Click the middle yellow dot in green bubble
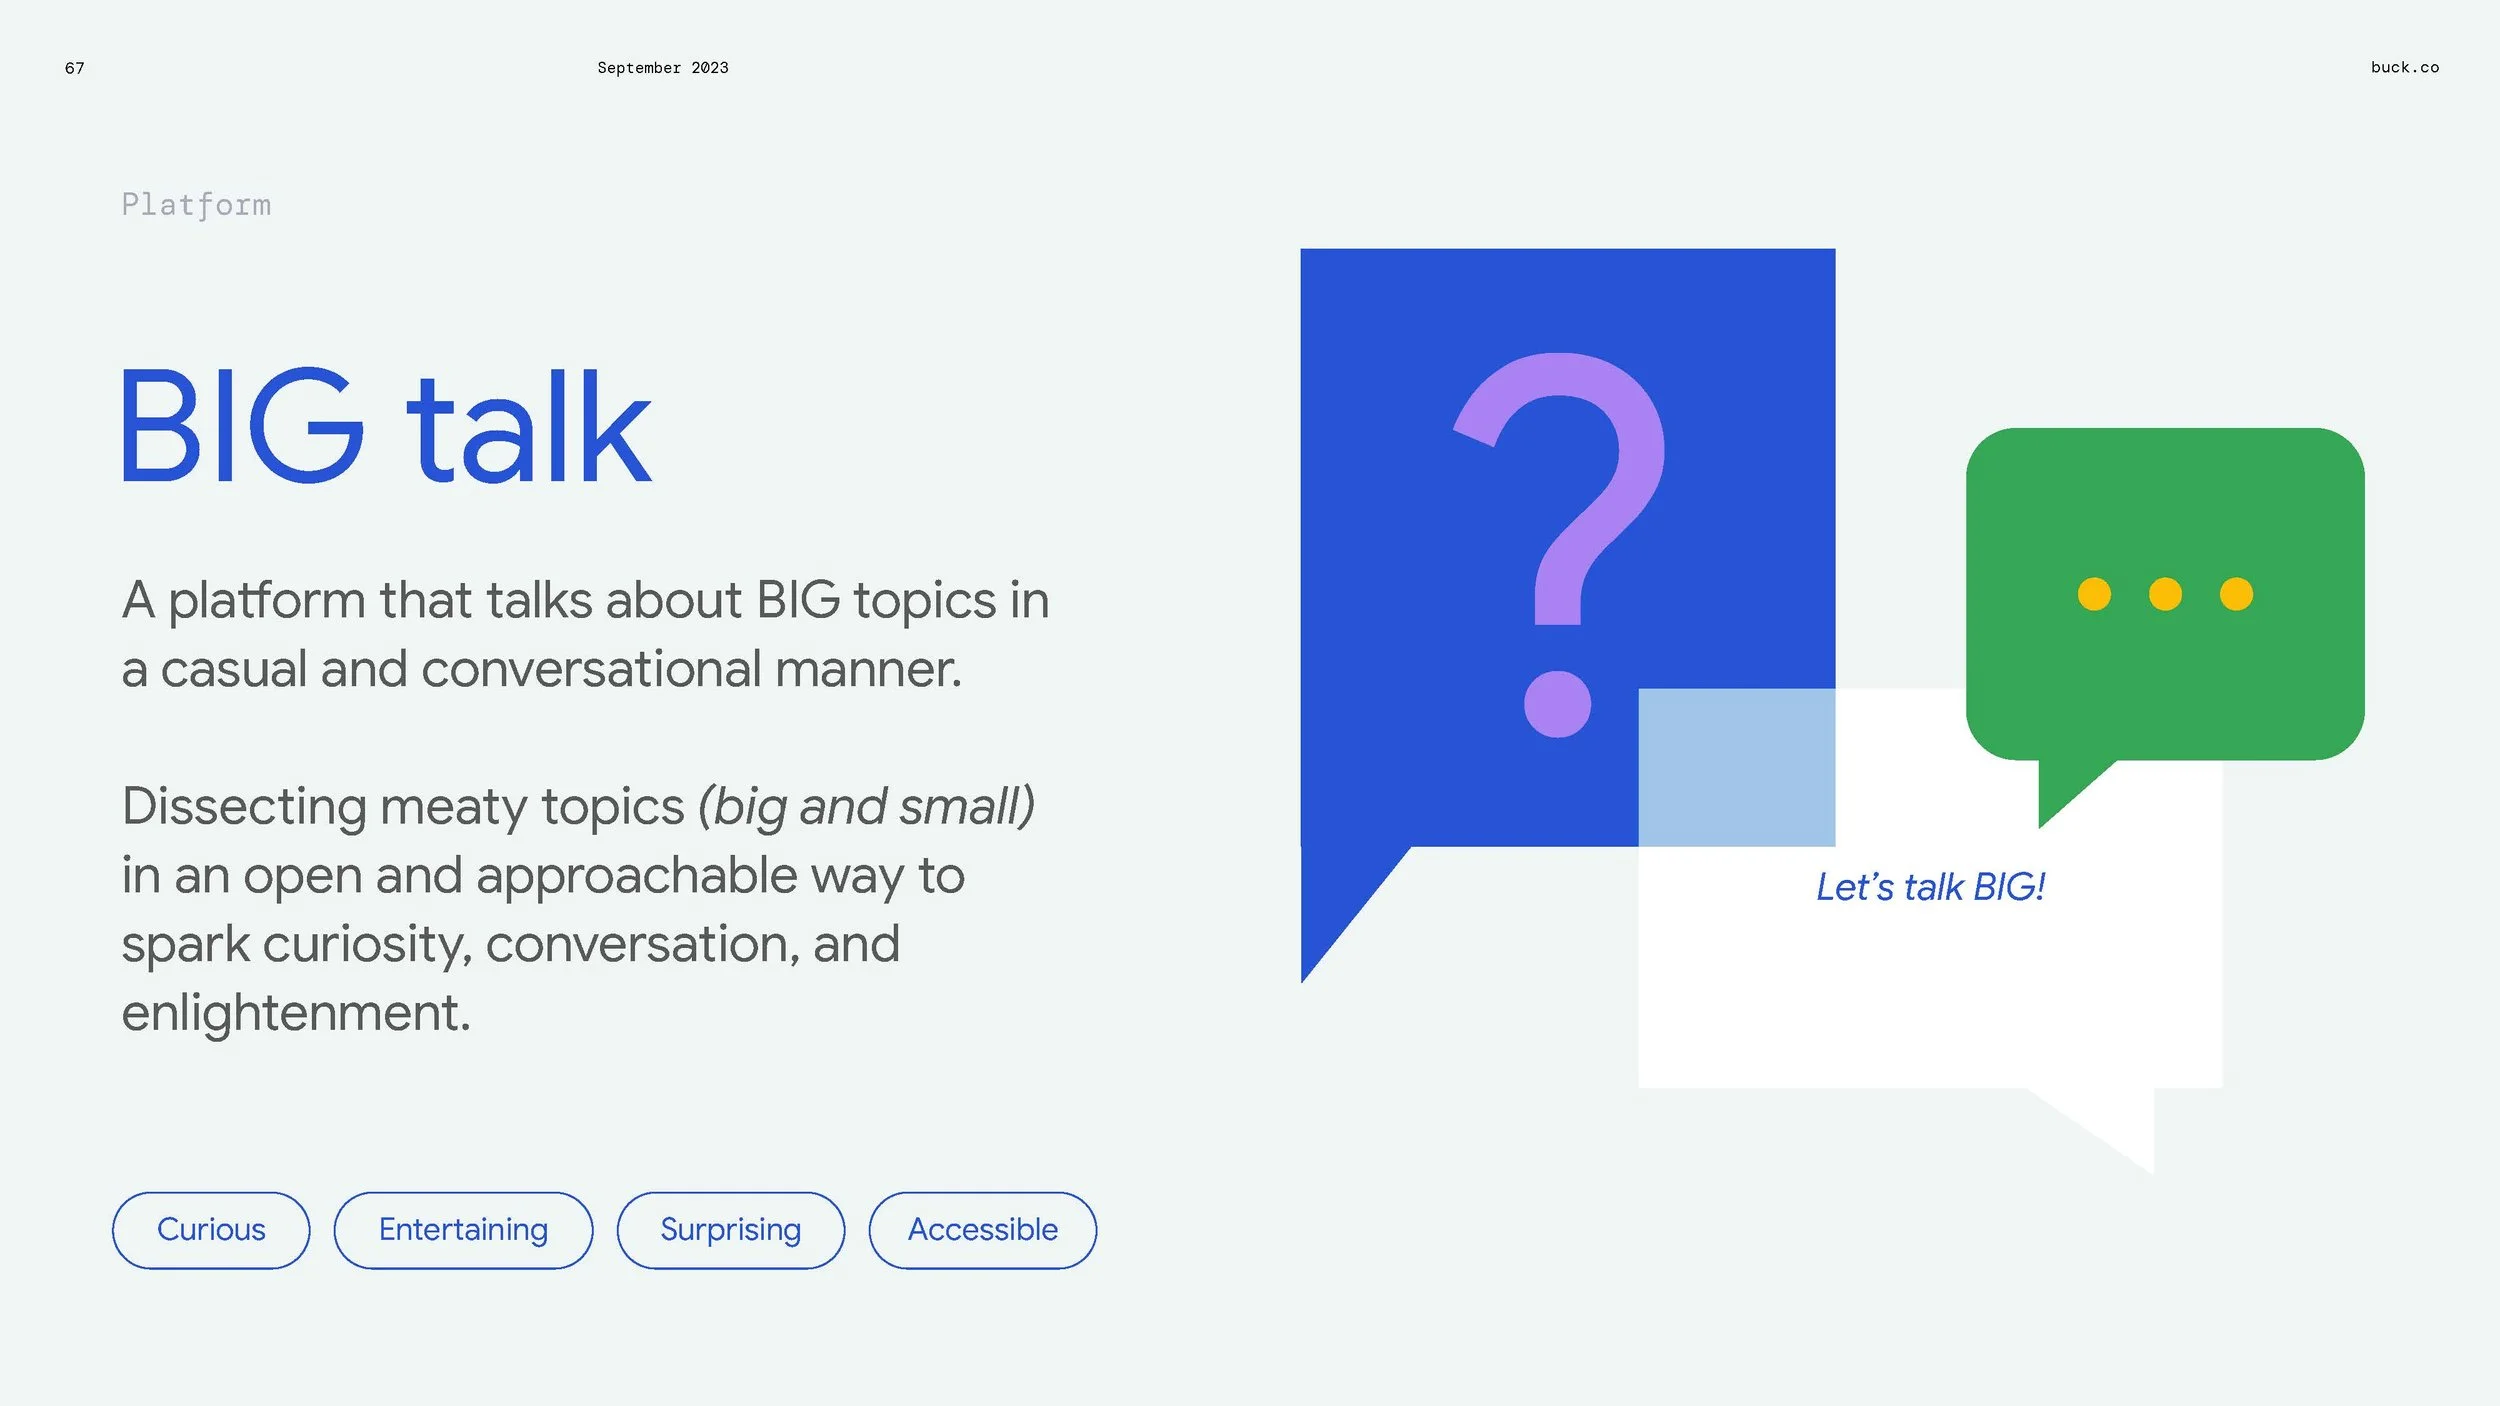The image size is (2500, 1406). tap(2165, 594)
